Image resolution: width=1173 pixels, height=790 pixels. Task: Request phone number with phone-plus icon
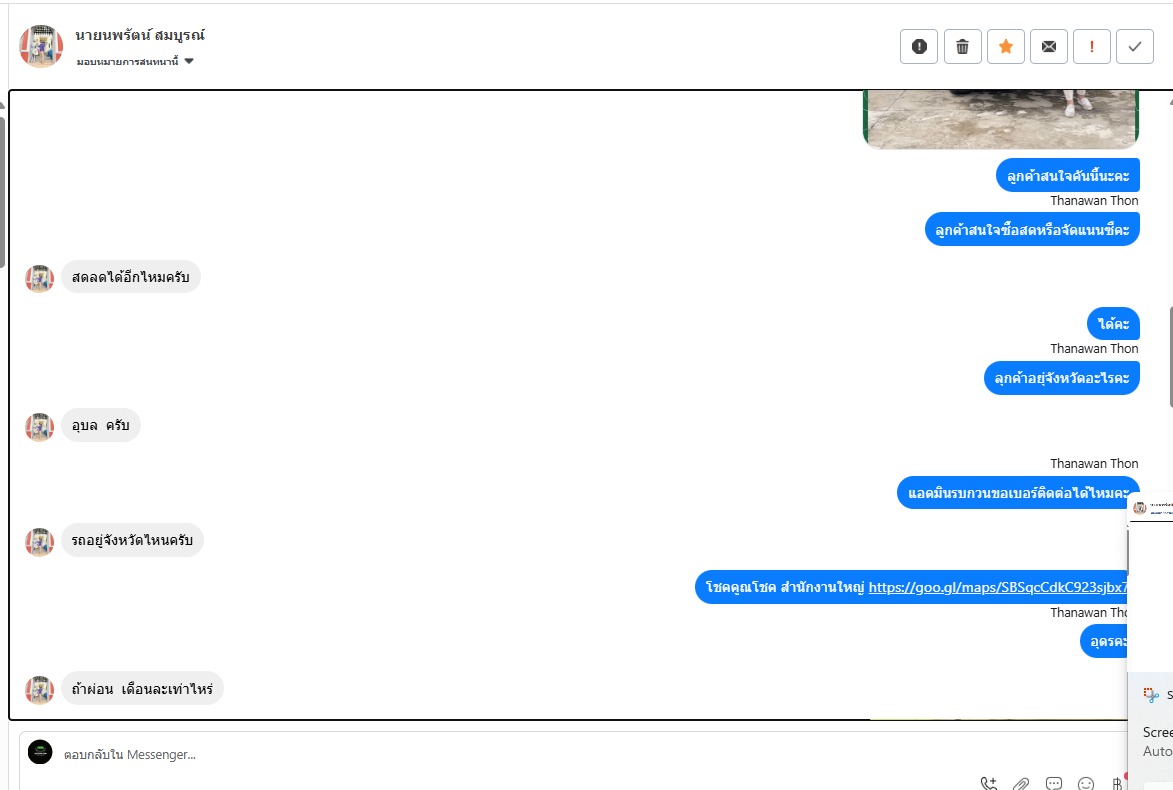(x=989, y=783)
